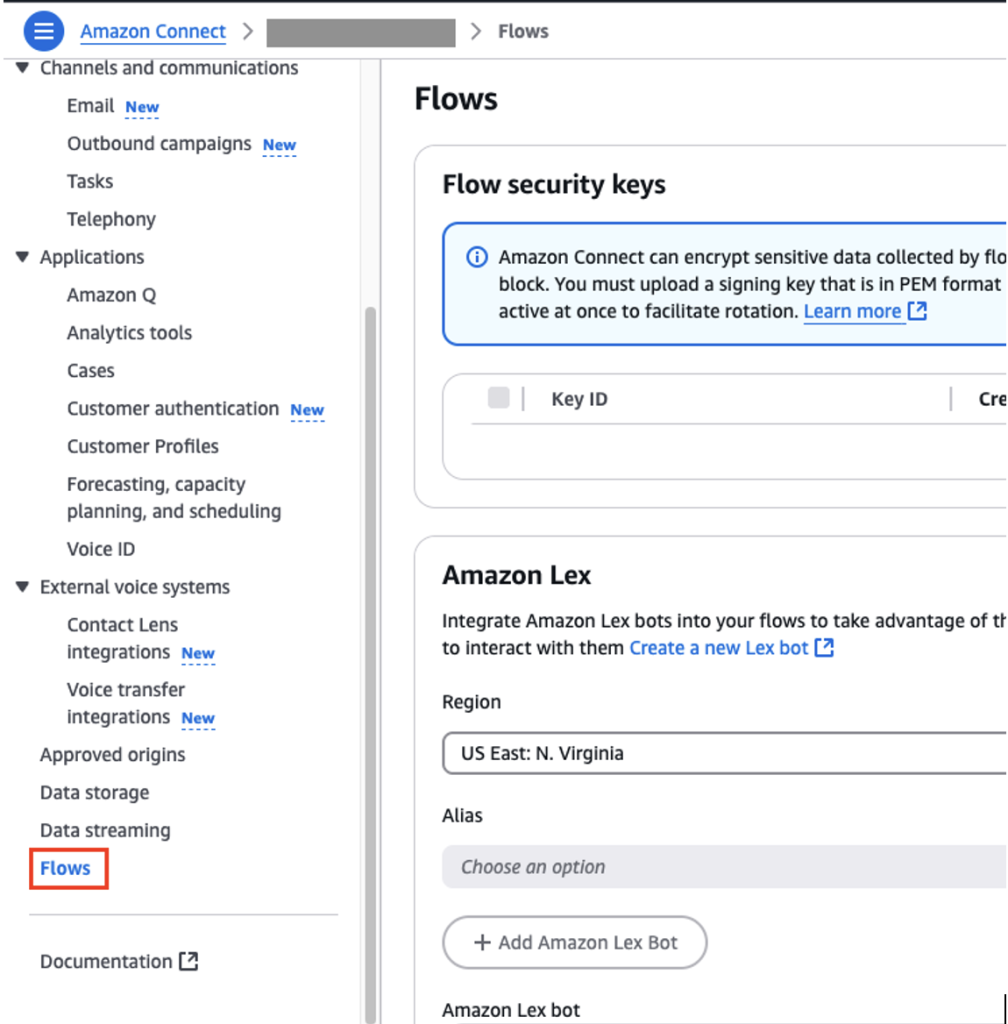Click the redacted instance name breadcrumb
This screenshot has height=1024, width=1008.
361,33
